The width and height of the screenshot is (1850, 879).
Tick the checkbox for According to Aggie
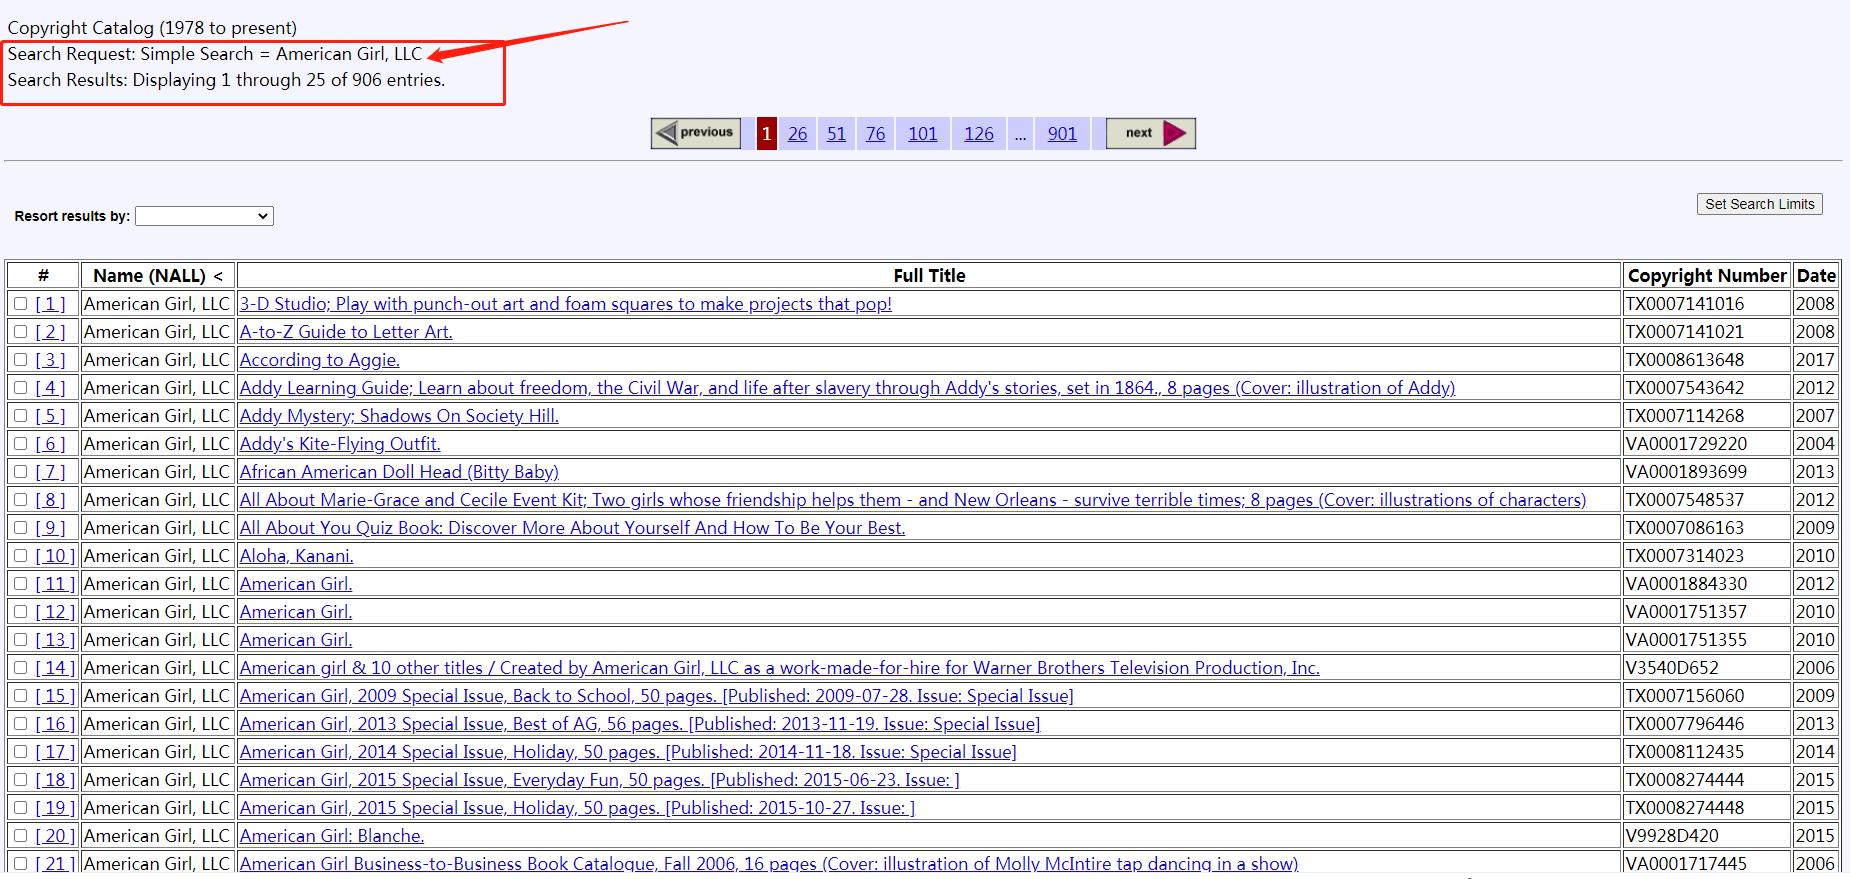(20, 360)
